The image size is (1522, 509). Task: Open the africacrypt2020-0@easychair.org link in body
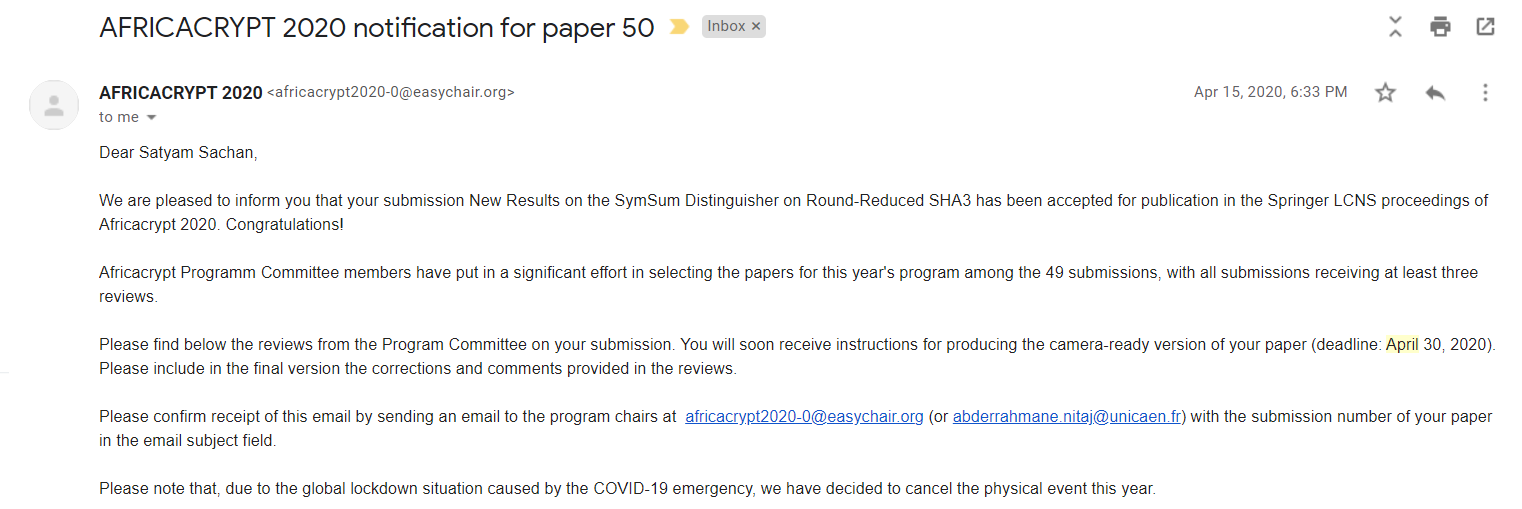pos(804,417)
